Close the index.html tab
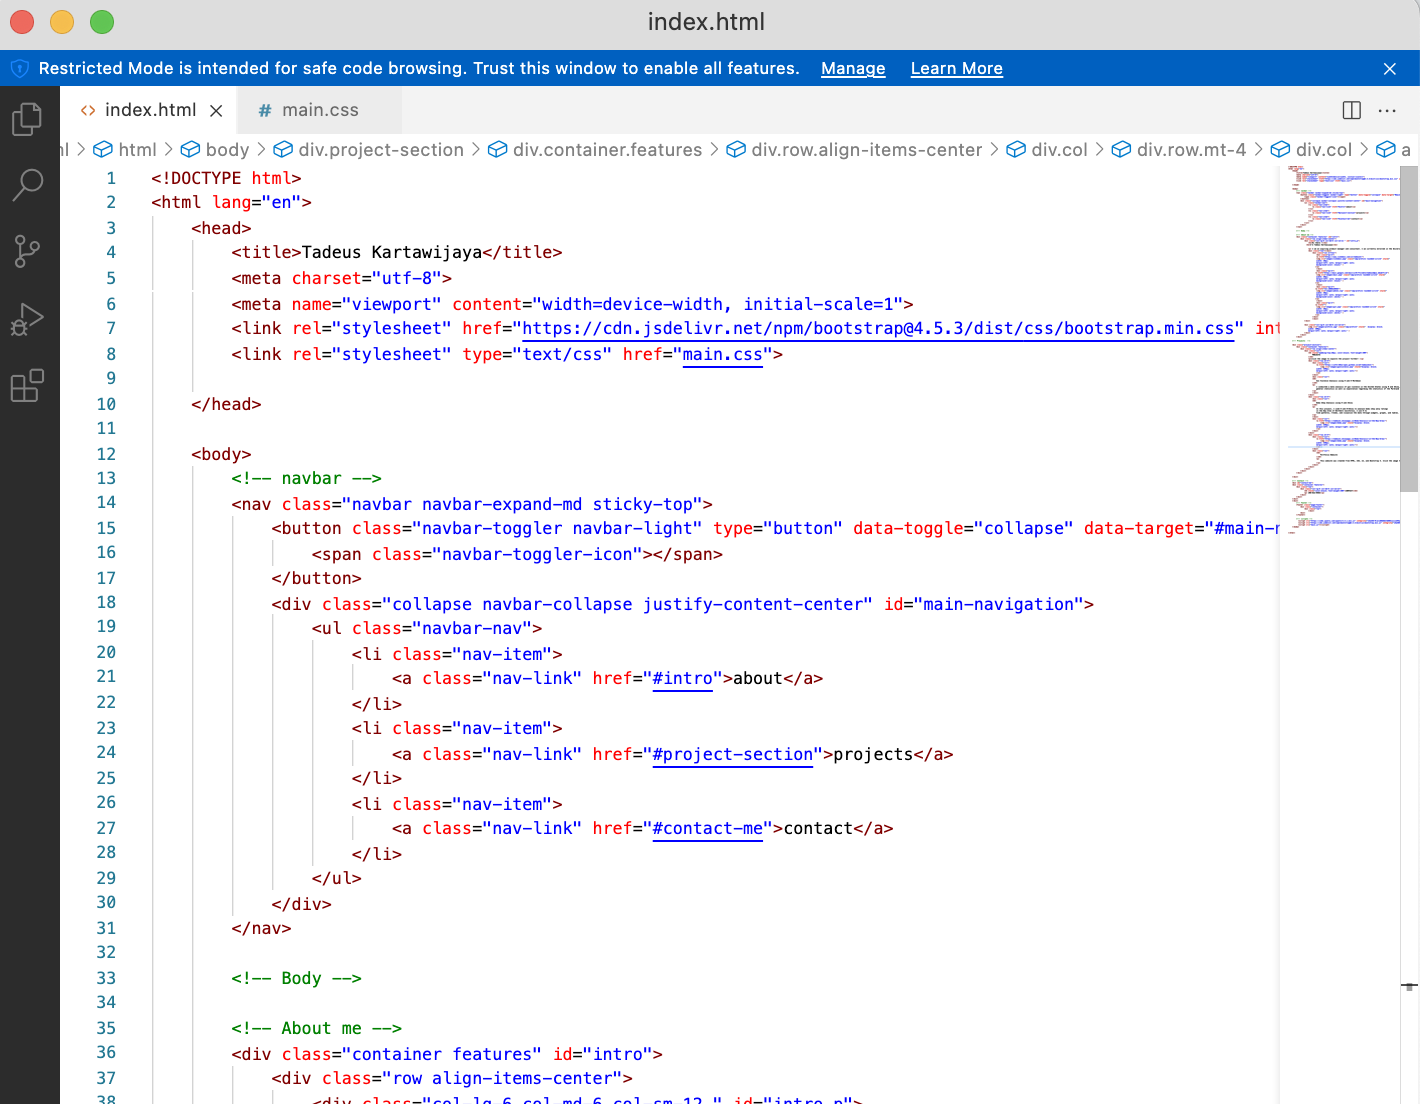This screenshot has height=1104, width=1420. pyautogui.click(x=216, y=110)
